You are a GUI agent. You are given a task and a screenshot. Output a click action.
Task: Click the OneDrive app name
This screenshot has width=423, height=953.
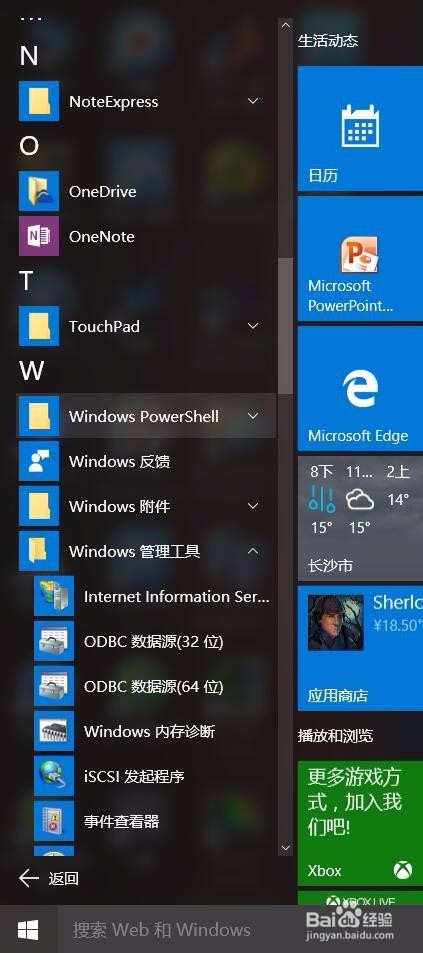[103, 191]
